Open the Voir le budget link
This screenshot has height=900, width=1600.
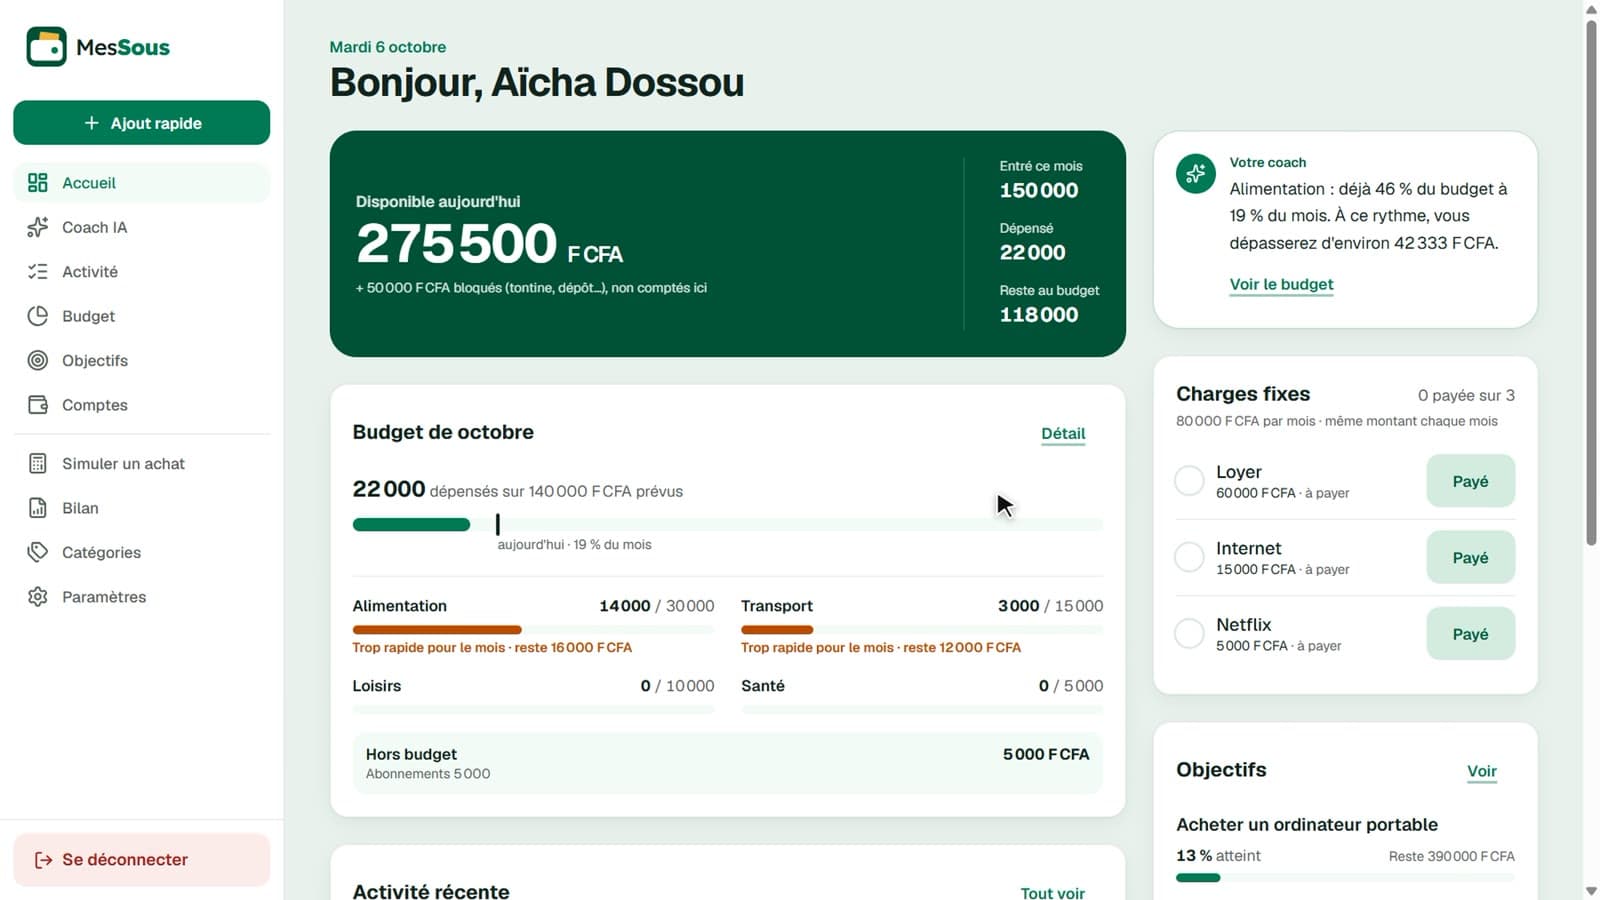click(x=1281, y=284)
